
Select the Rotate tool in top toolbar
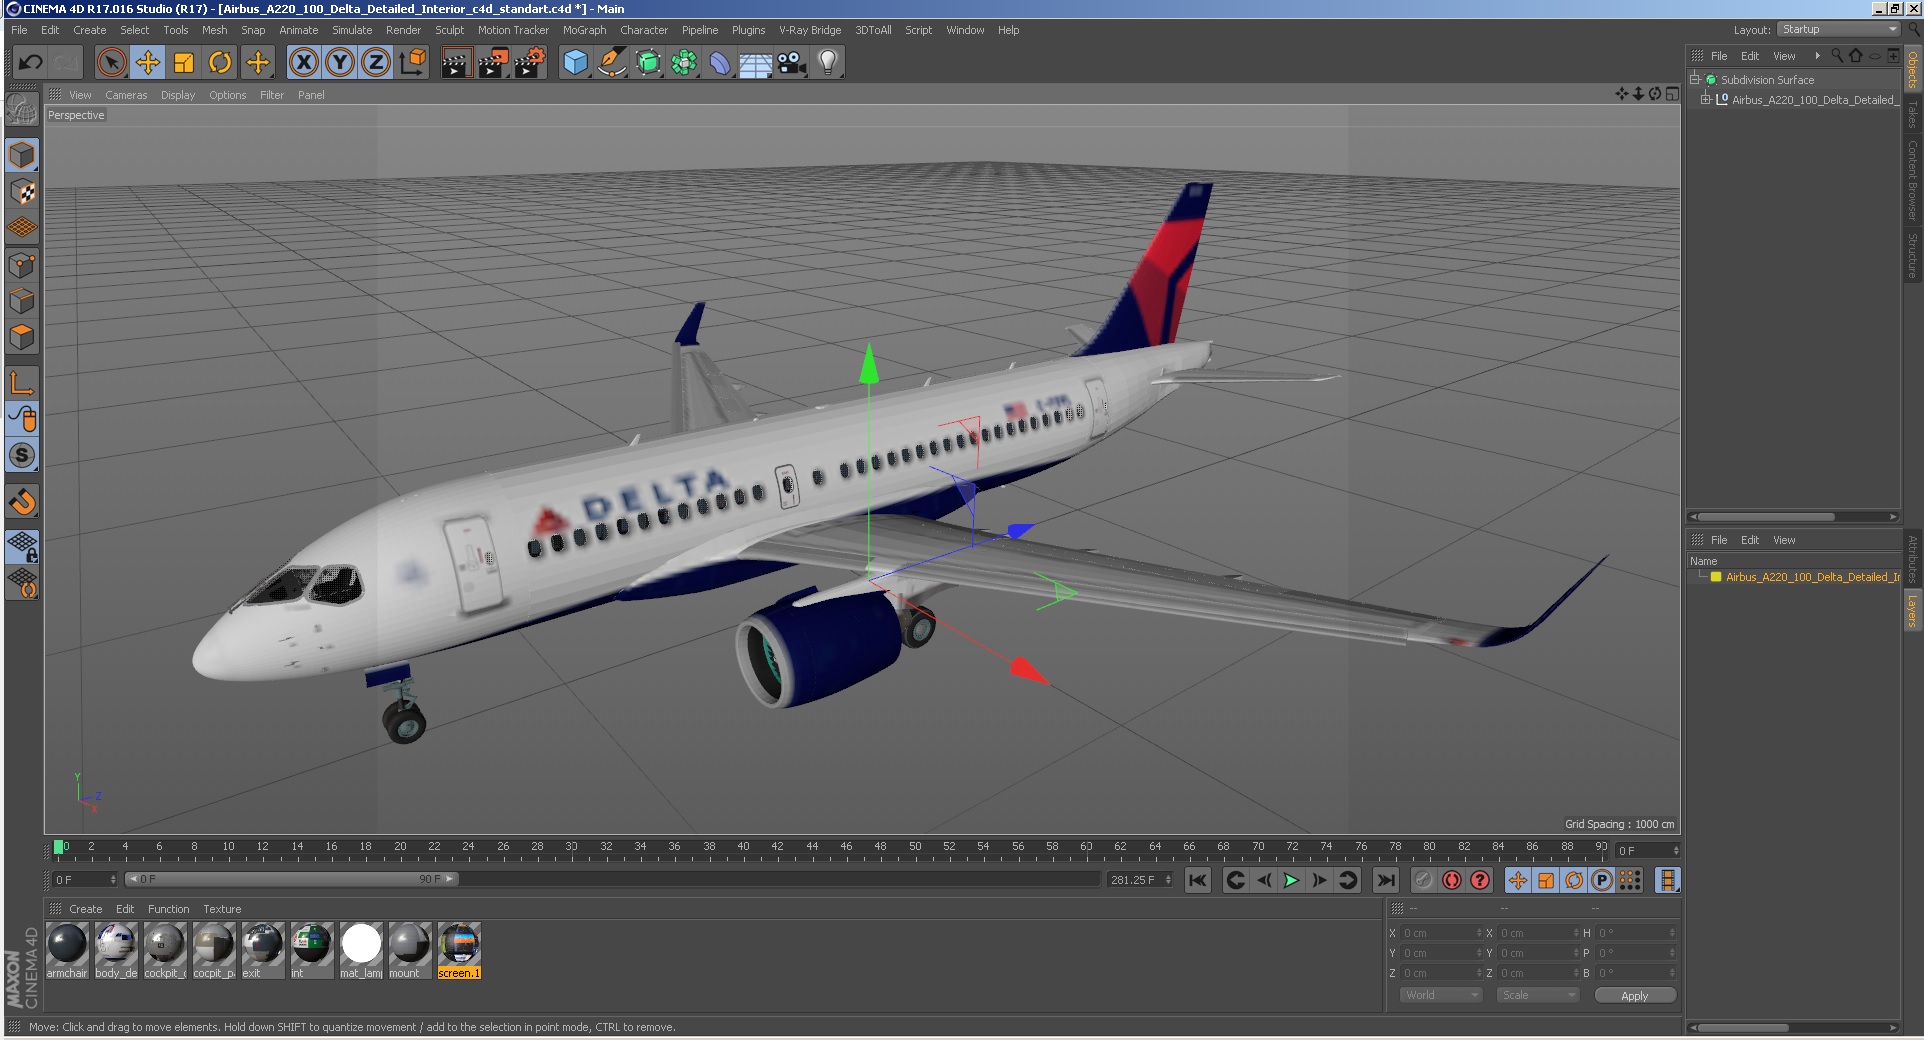(x=220, y=63)
